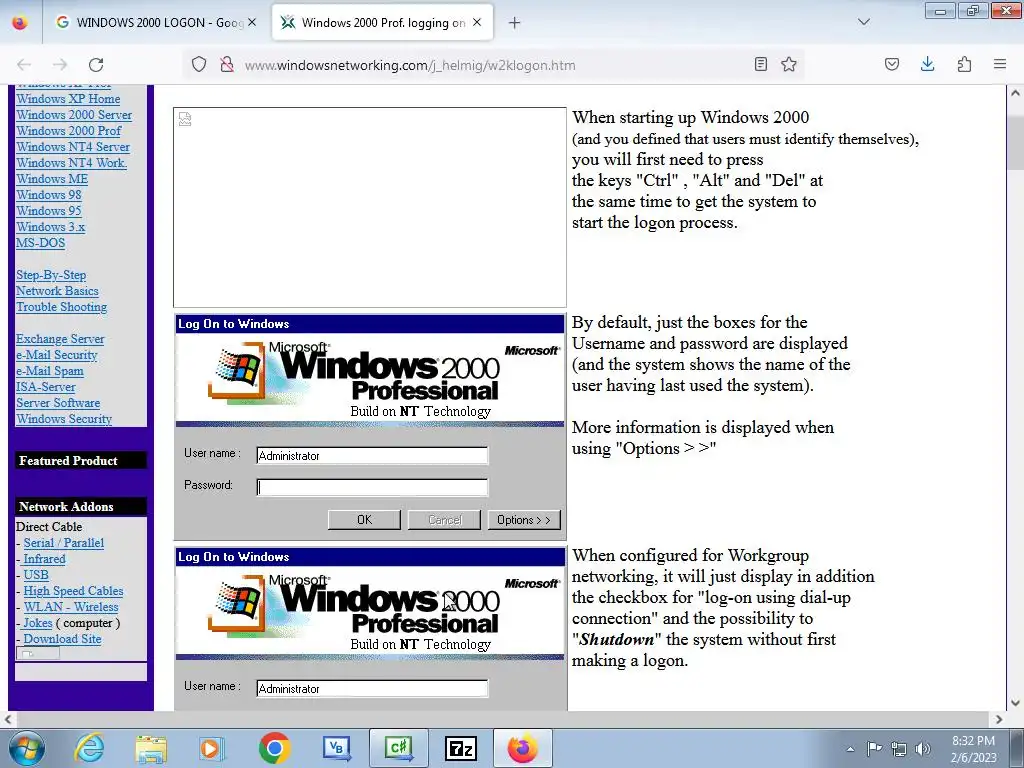1024x768 pixels.
Task: Open the Windows Start menu orb
Action: pyautogui.click(x=27, y=748)
